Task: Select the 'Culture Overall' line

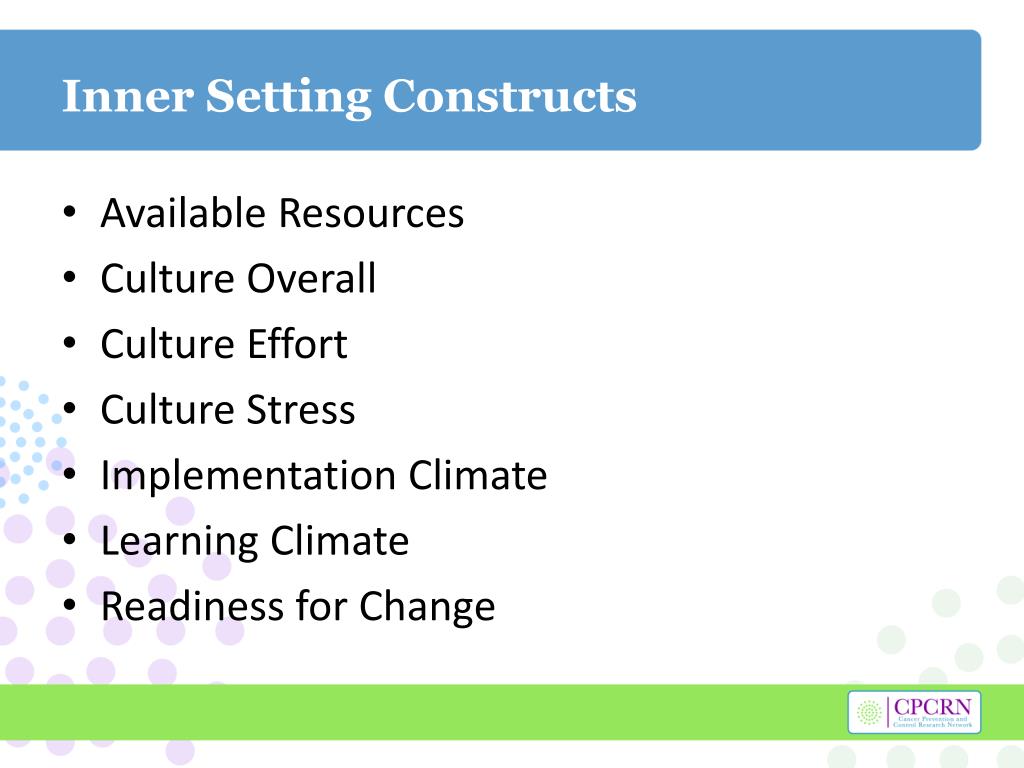Action: pyautogui.click(x=238, y=278)
